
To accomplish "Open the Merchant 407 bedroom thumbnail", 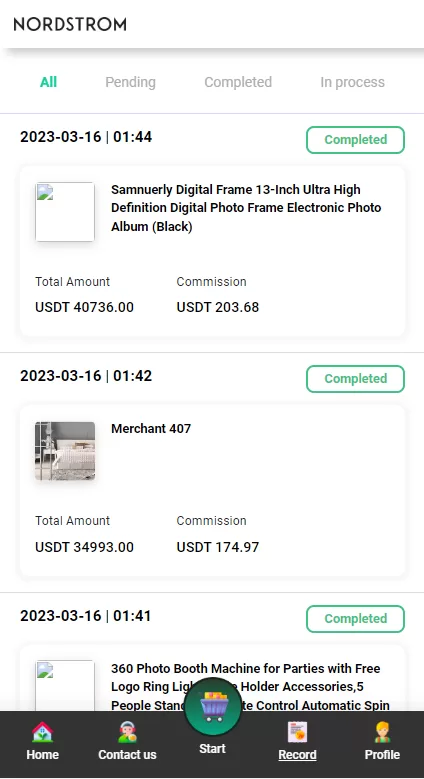I will (65, 451).
